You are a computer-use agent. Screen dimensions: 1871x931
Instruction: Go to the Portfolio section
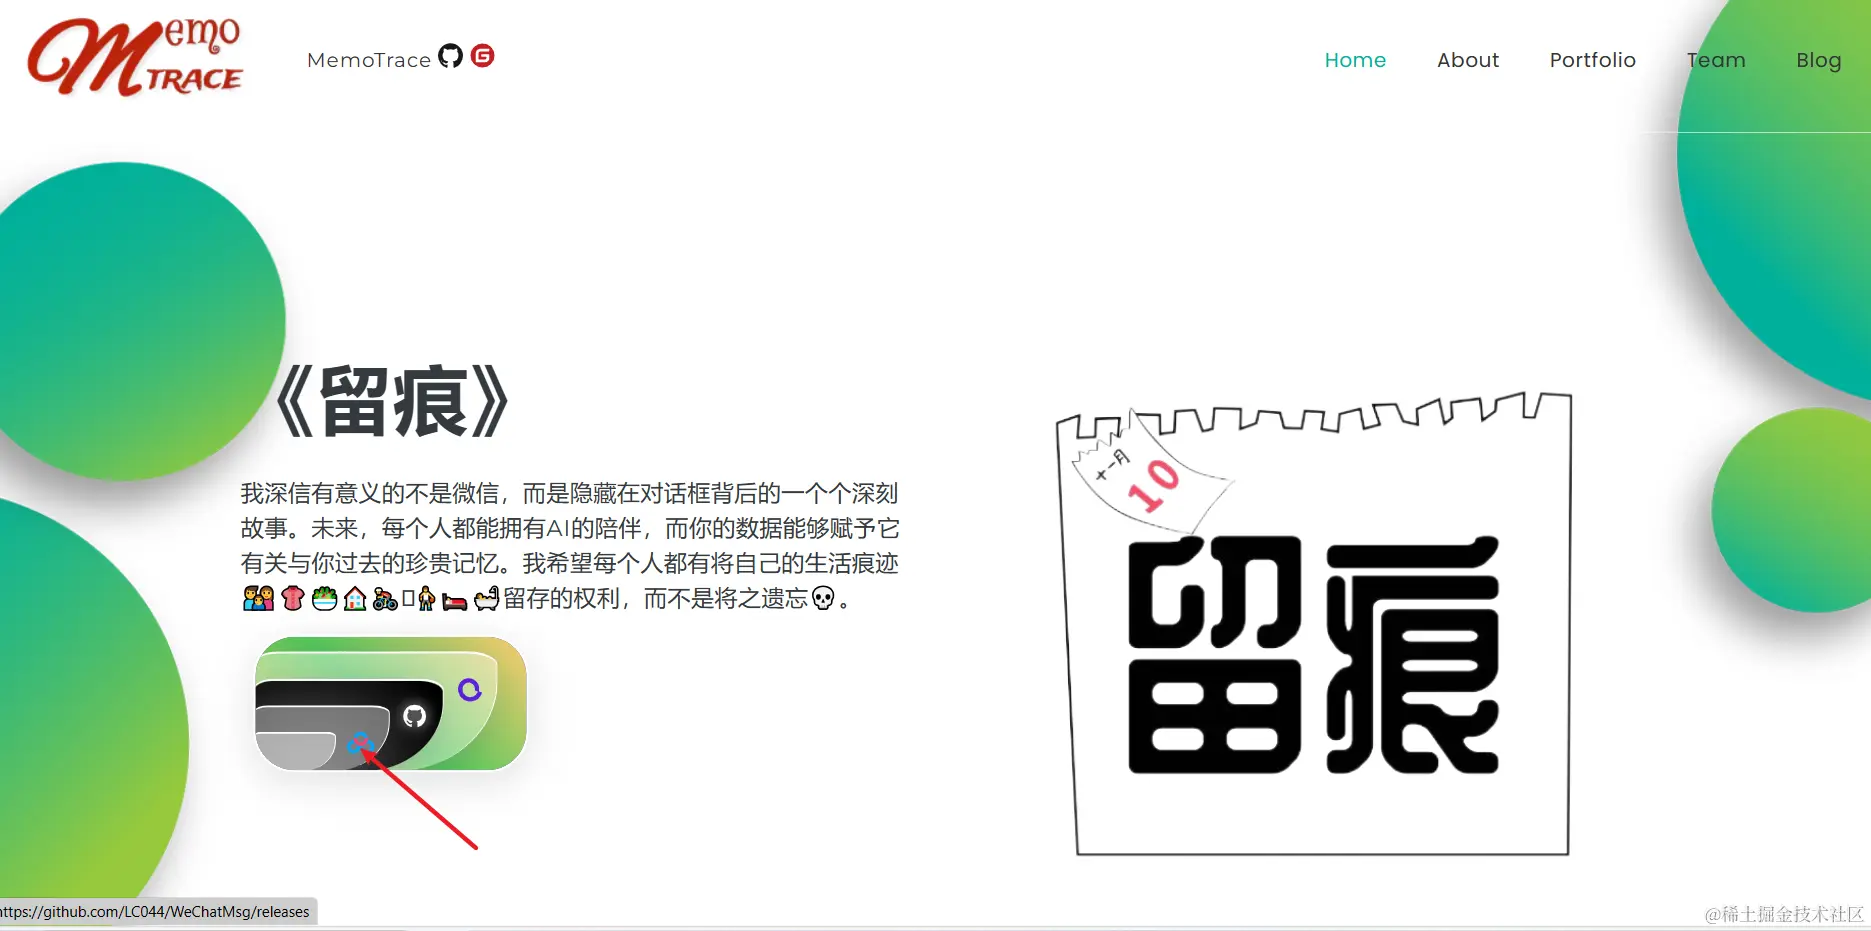(1592, 60)
